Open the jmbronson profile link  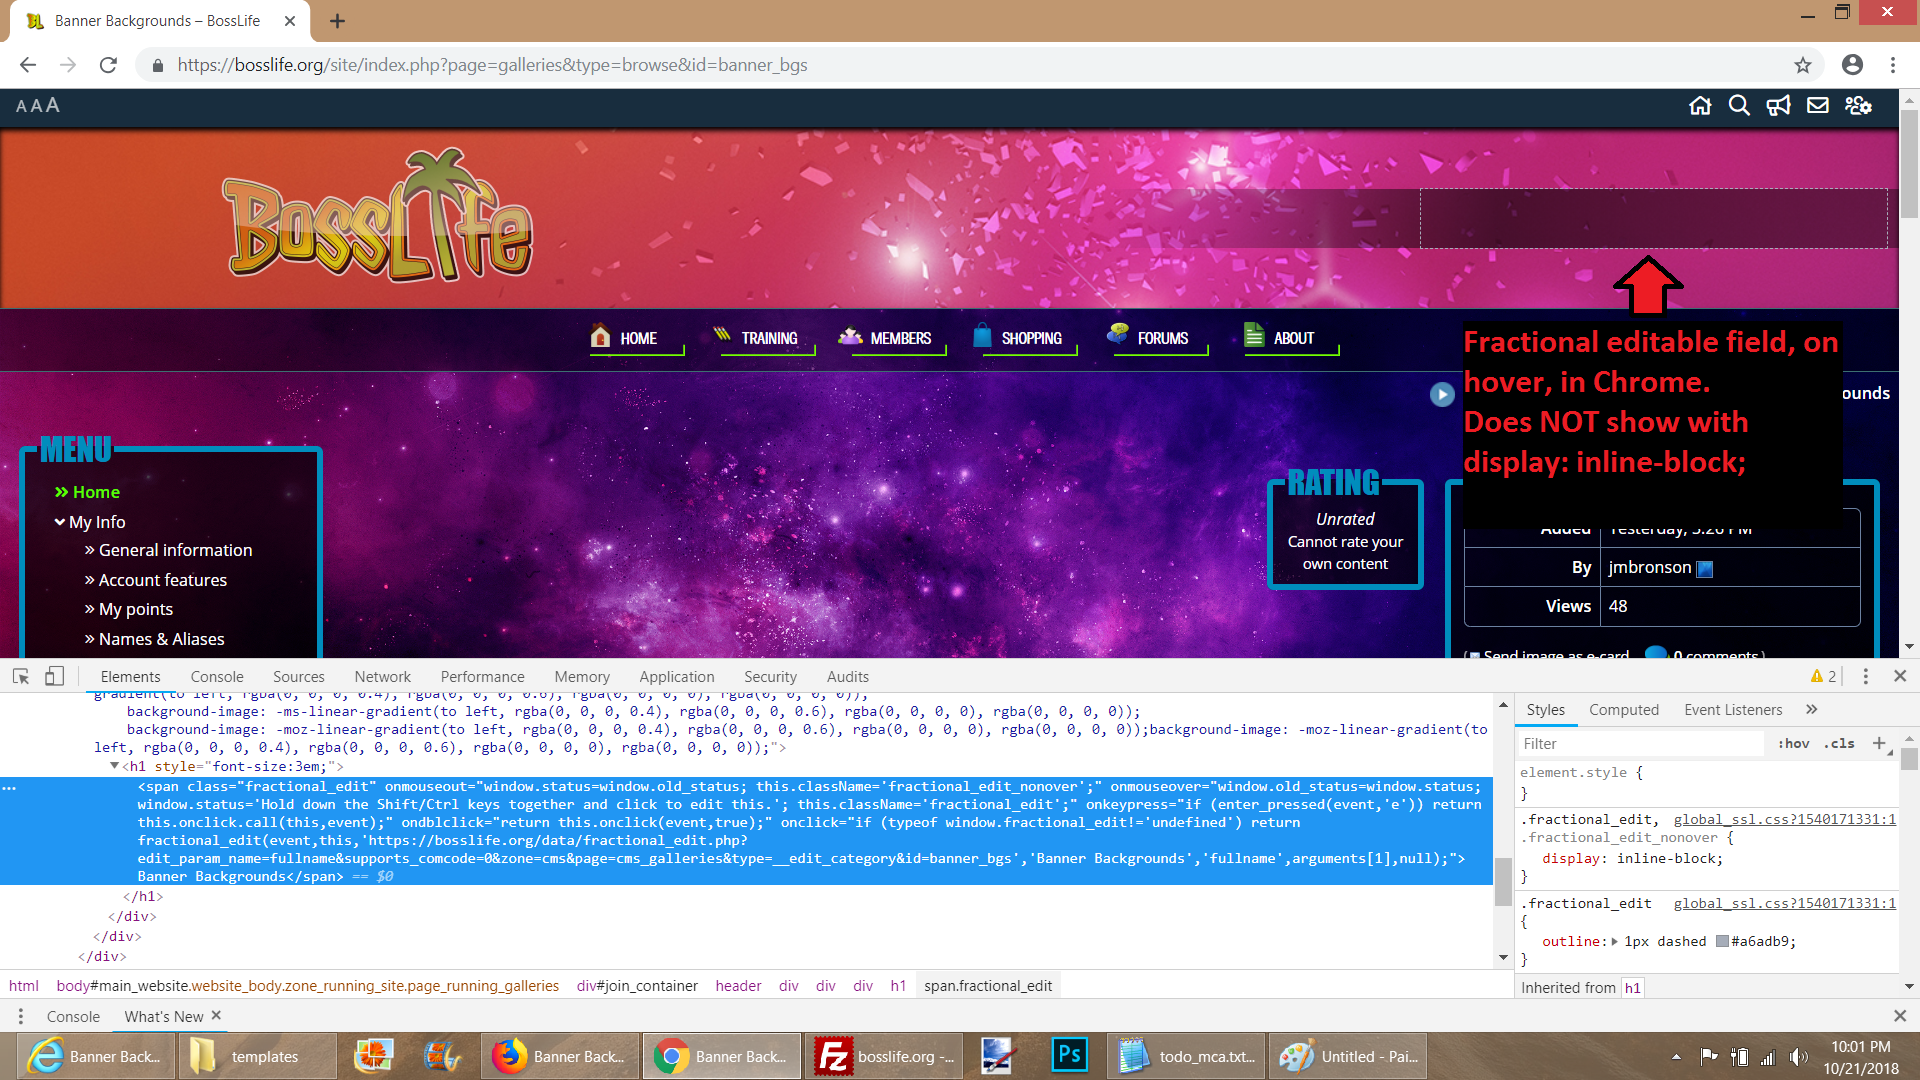coord(1649,568)
